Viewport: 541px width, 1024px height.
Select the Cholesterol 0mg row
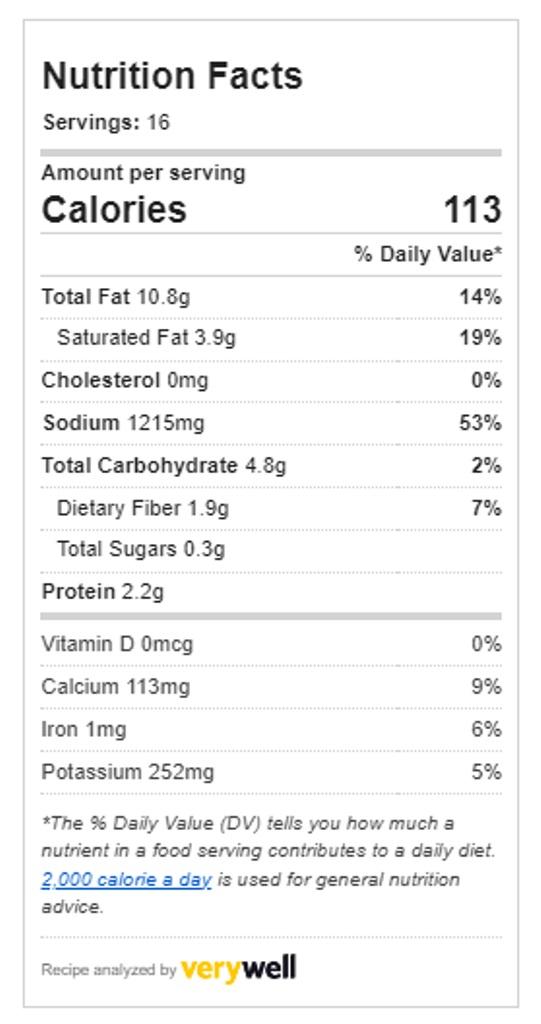pos(271,380)
